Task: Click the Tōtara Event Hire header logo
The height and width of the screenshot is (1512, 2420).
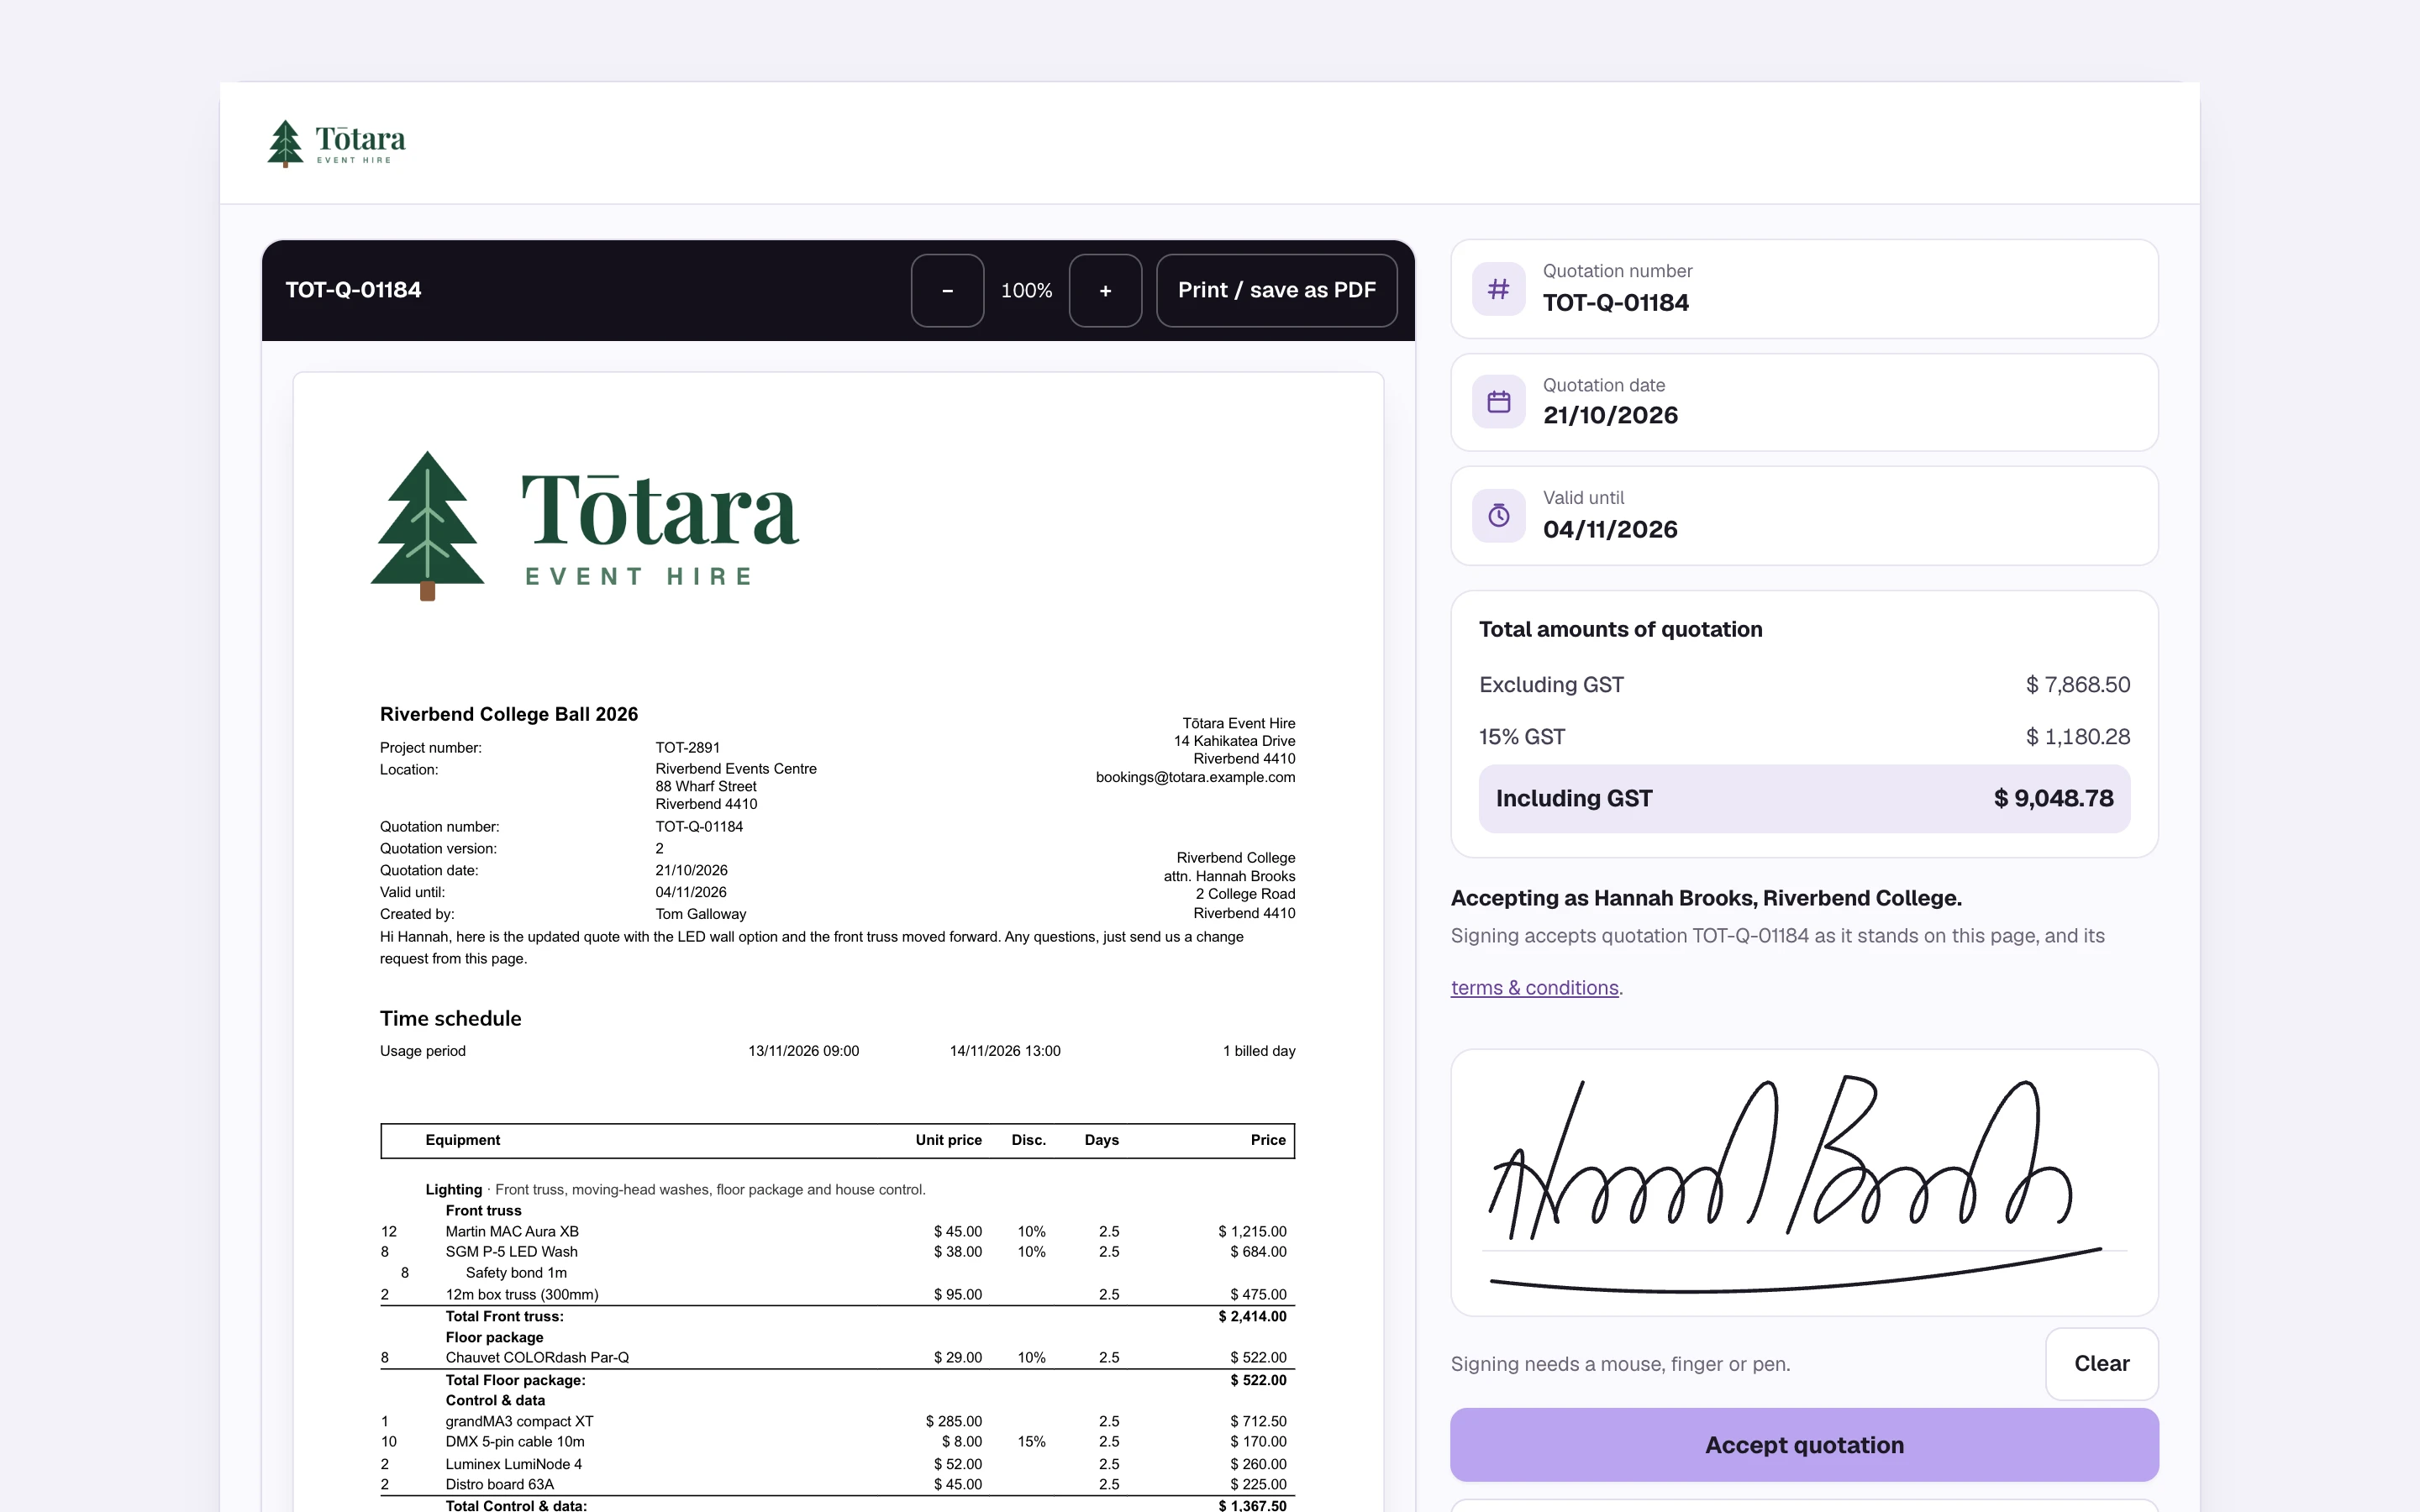Action: [x=336, y=143]
